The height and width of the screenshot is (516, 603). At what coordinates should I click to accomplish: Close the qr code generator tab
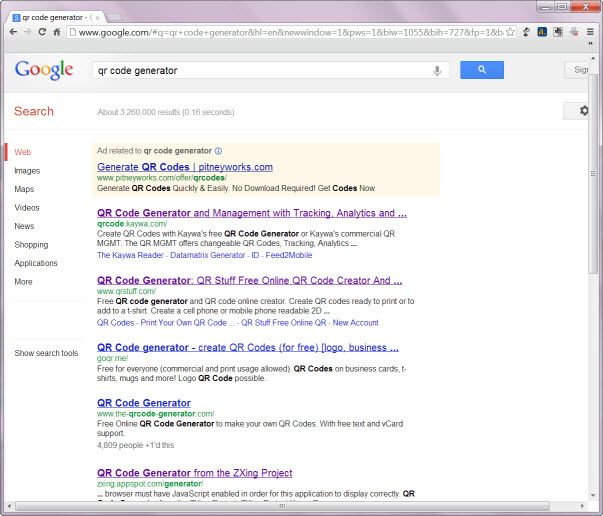pos(98,18)
